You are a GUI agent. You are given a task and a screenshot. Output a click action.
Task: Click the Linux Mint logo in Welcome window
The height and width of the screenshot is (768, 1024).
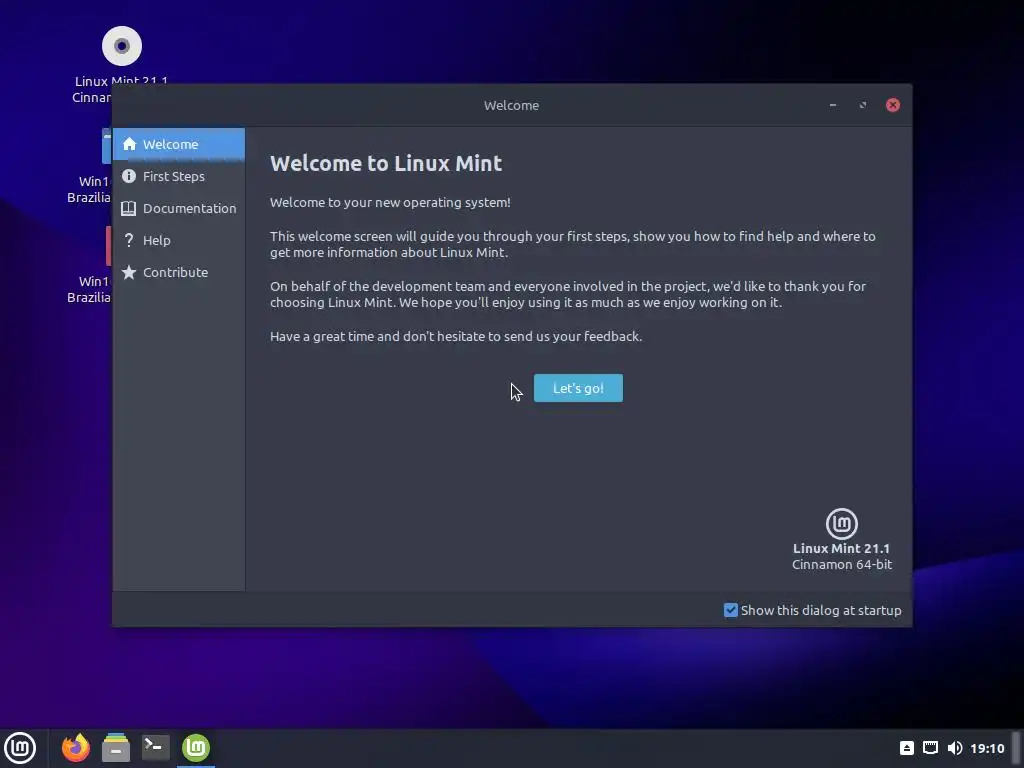point(842,523)
